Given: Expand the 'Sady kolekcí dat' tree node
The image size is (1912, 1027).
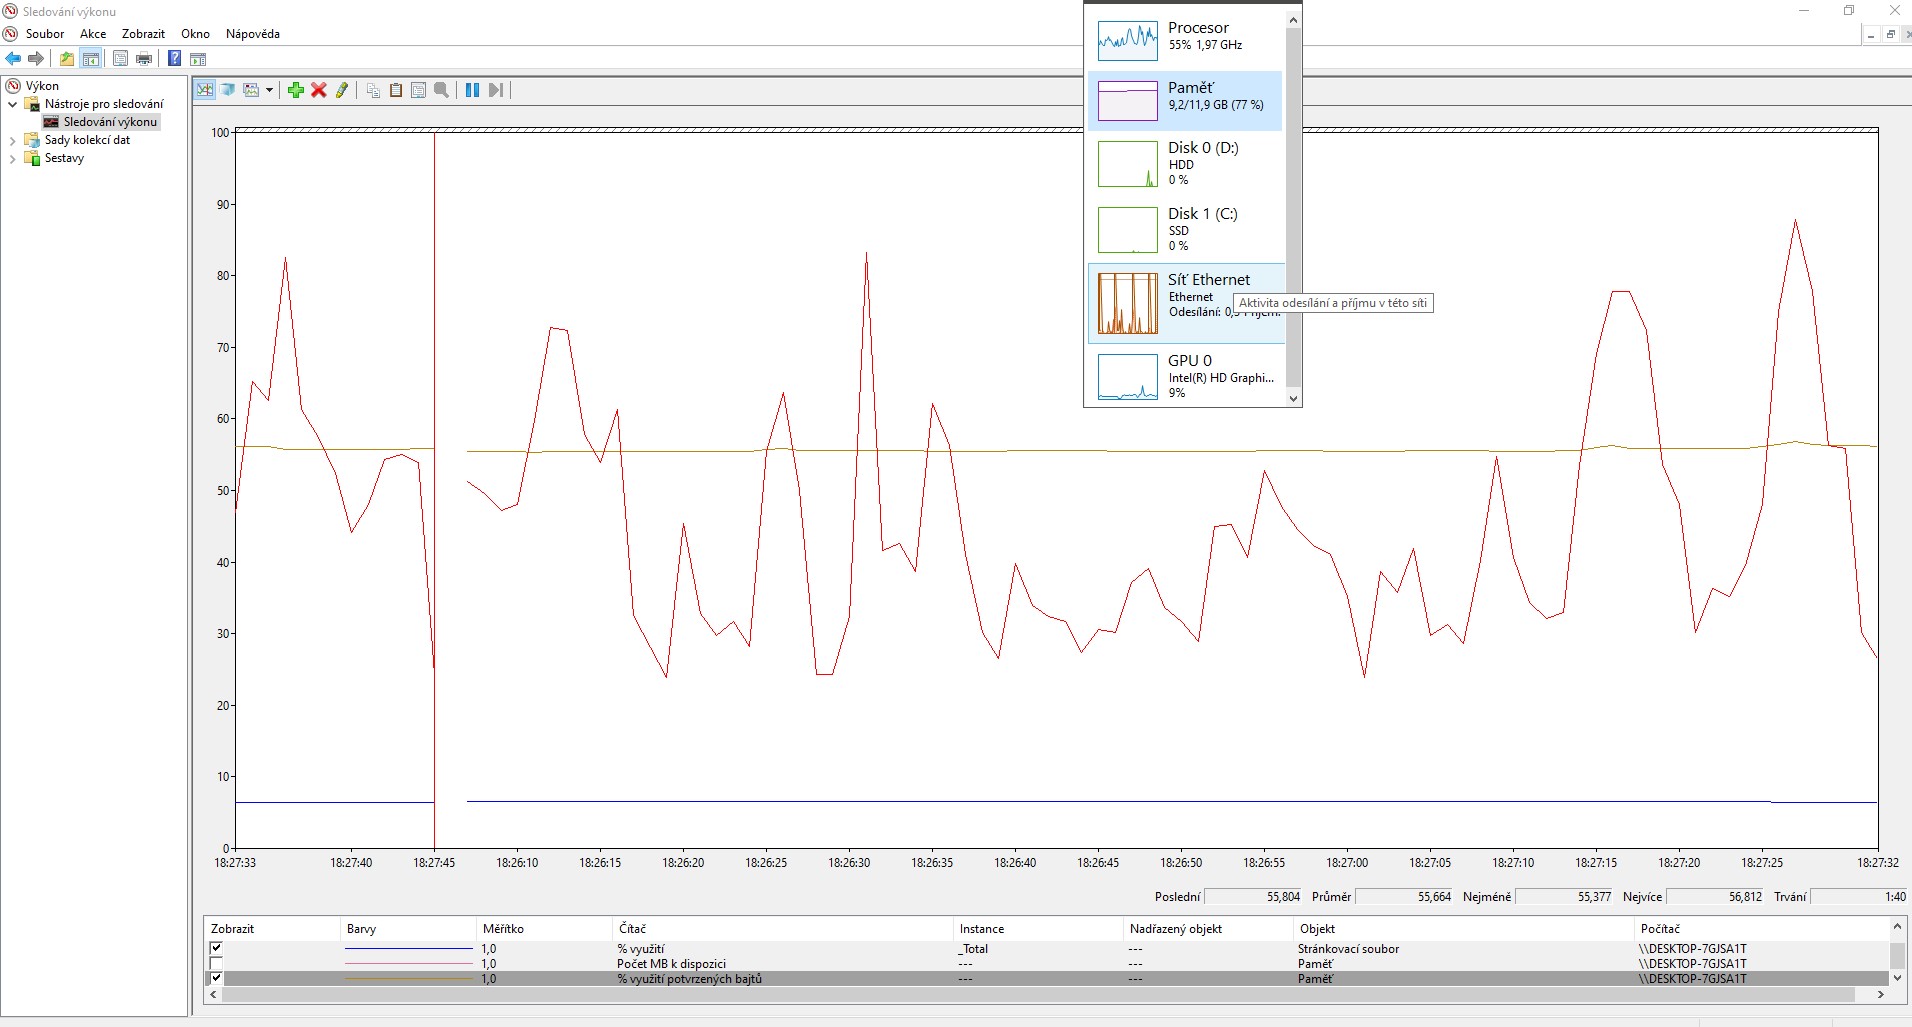Looking at the screenshot, I should tap(13, 140).
